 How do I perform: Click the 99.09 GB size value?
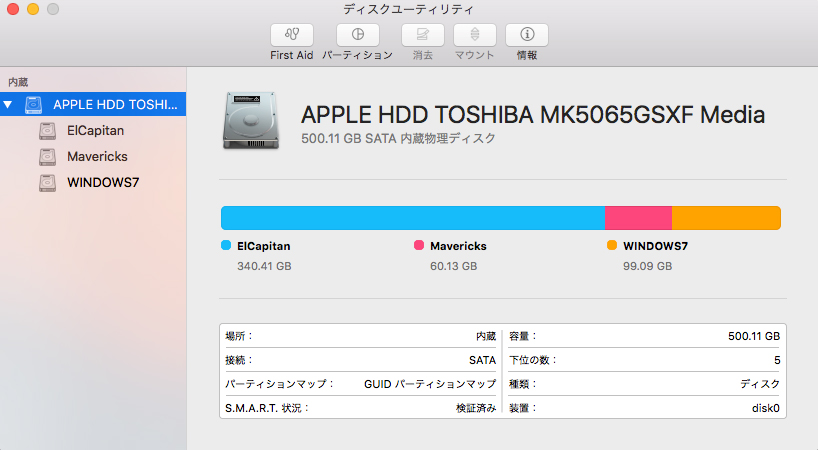pyautogui.click(x=647, y=266)
